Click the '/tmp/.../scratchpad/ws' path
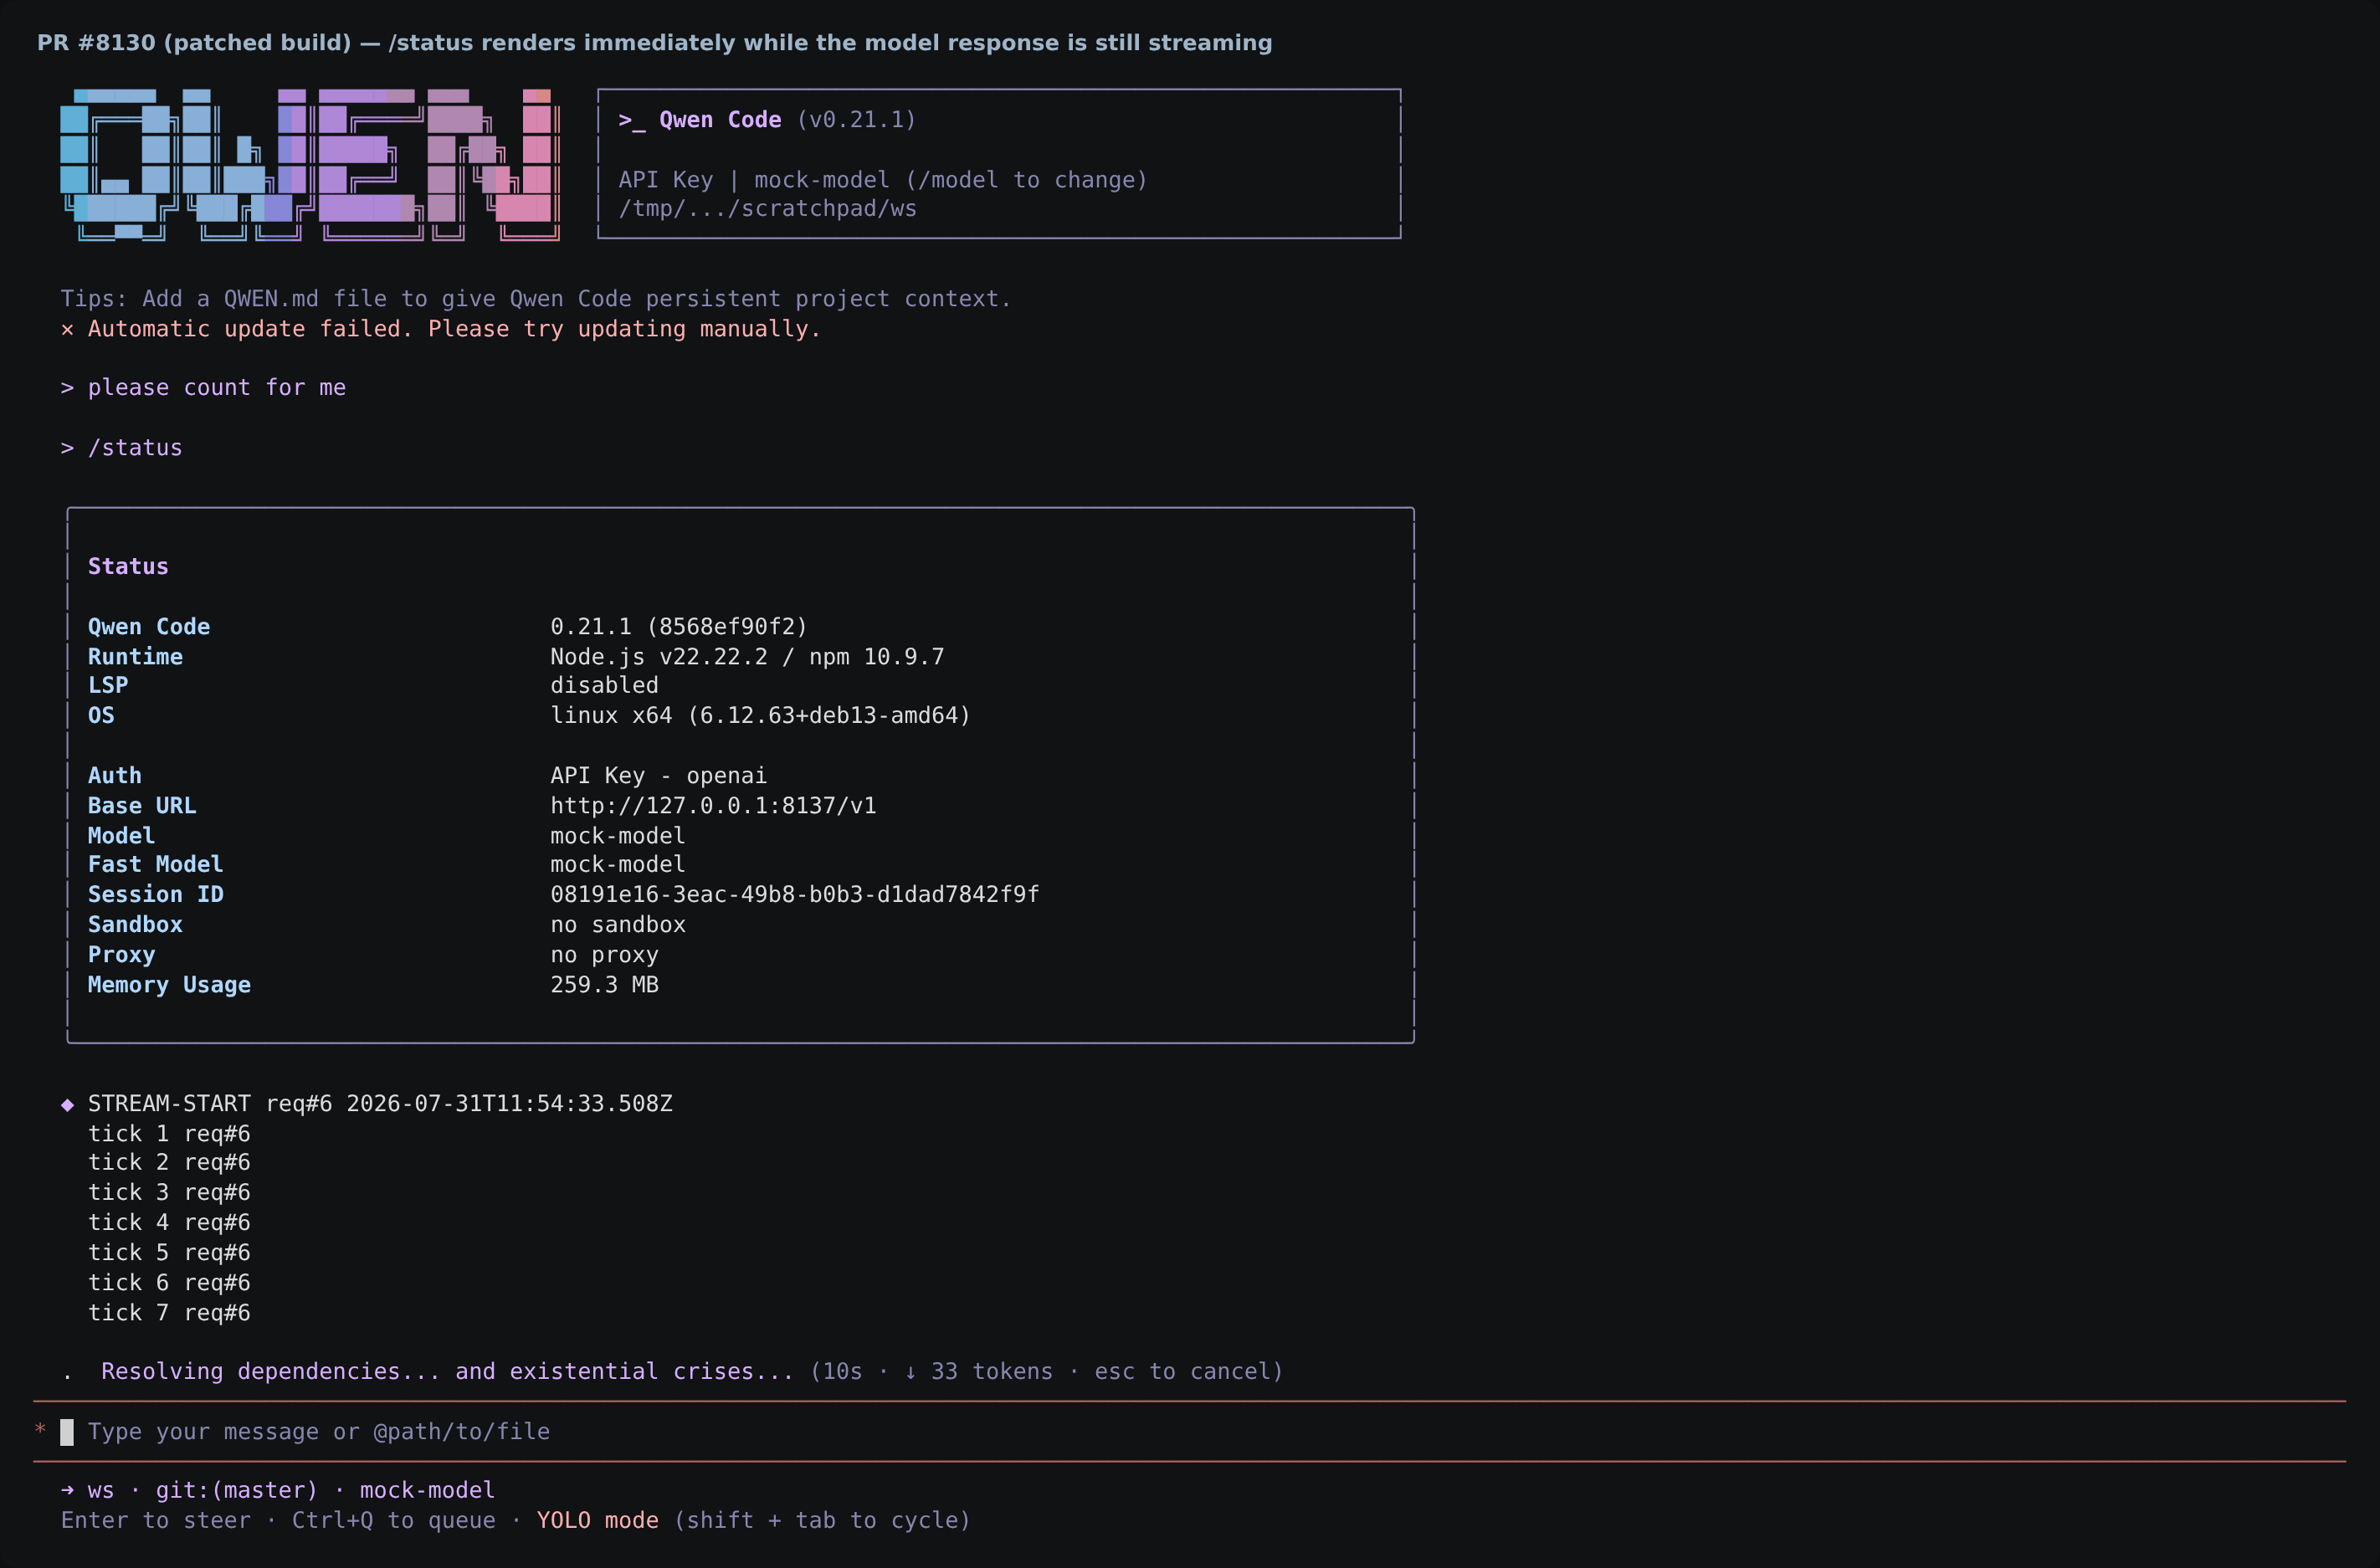This screenshot has height=1568, width=2380. [767, 209]
